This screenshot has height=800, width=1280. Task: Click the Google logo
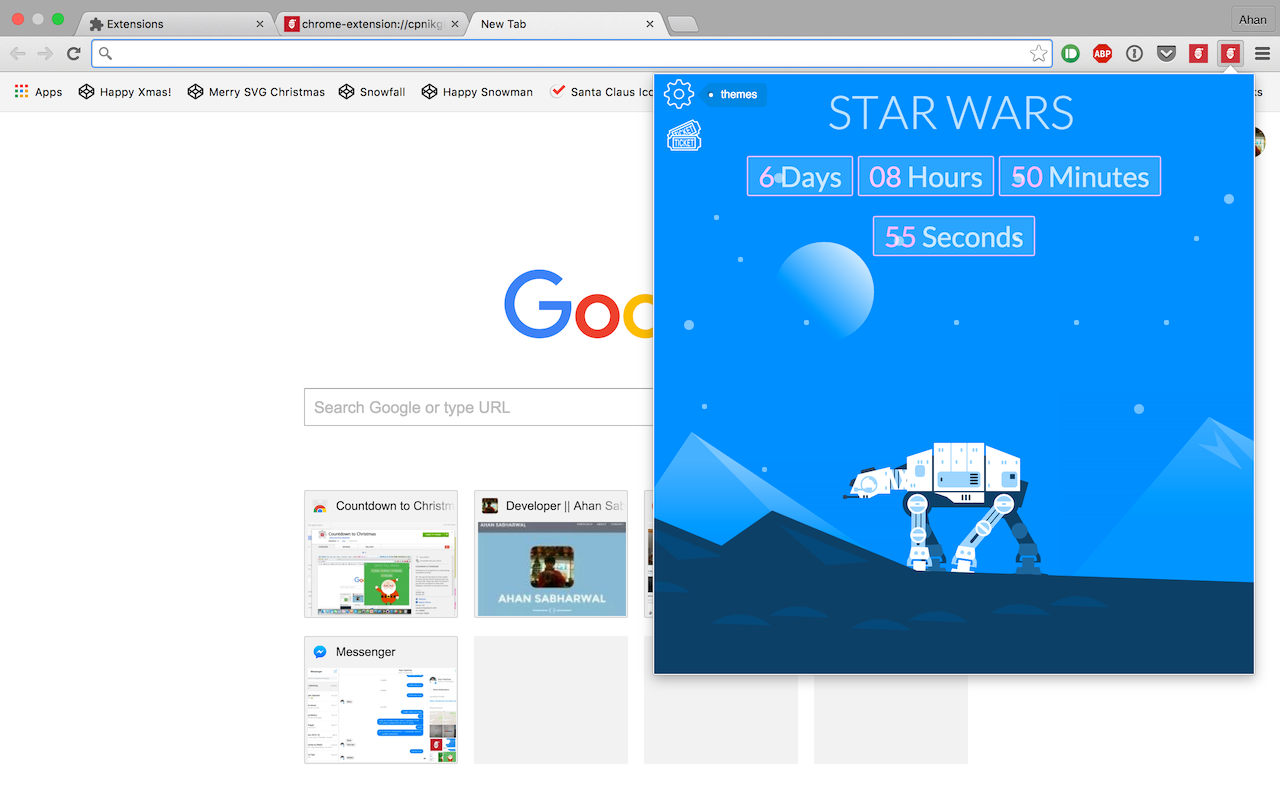[579, 304]
